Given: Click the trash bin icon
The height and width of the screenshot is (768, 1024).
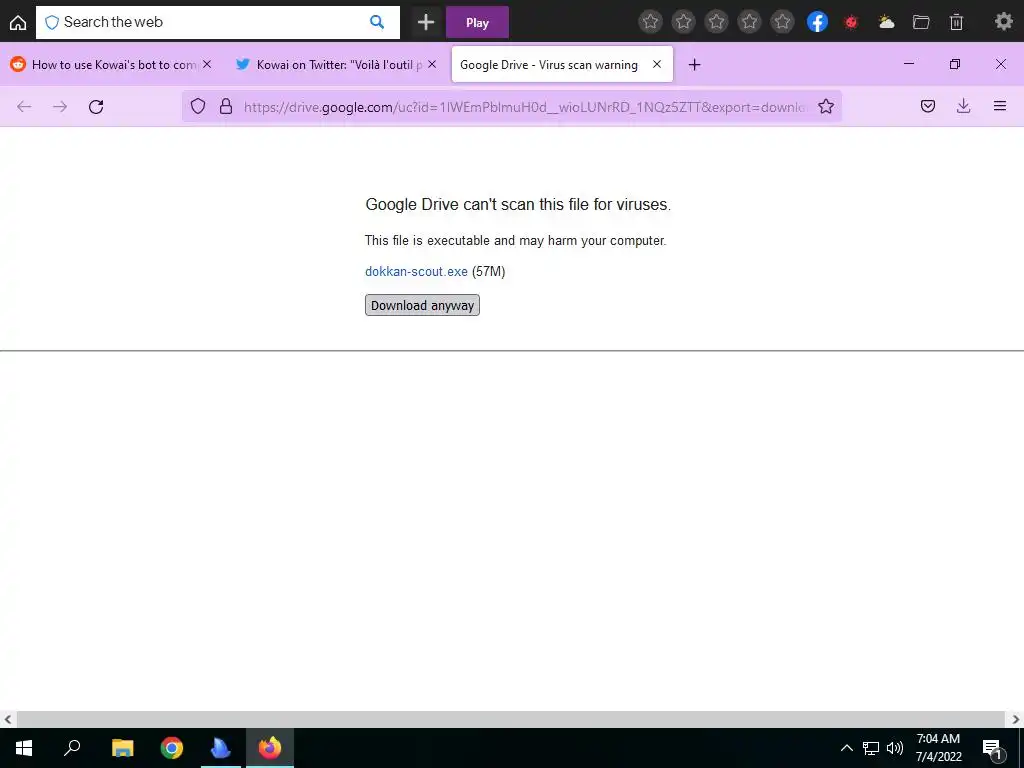Looking at the screenshot, I should (x=956, y=22).
